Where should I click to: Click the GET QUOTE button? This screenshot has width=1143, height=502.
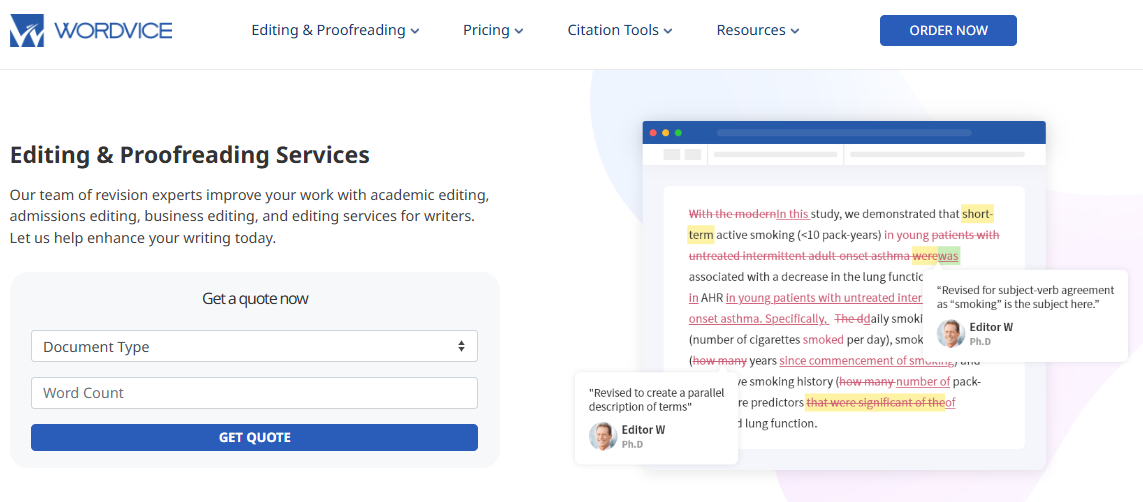(254, 437)
